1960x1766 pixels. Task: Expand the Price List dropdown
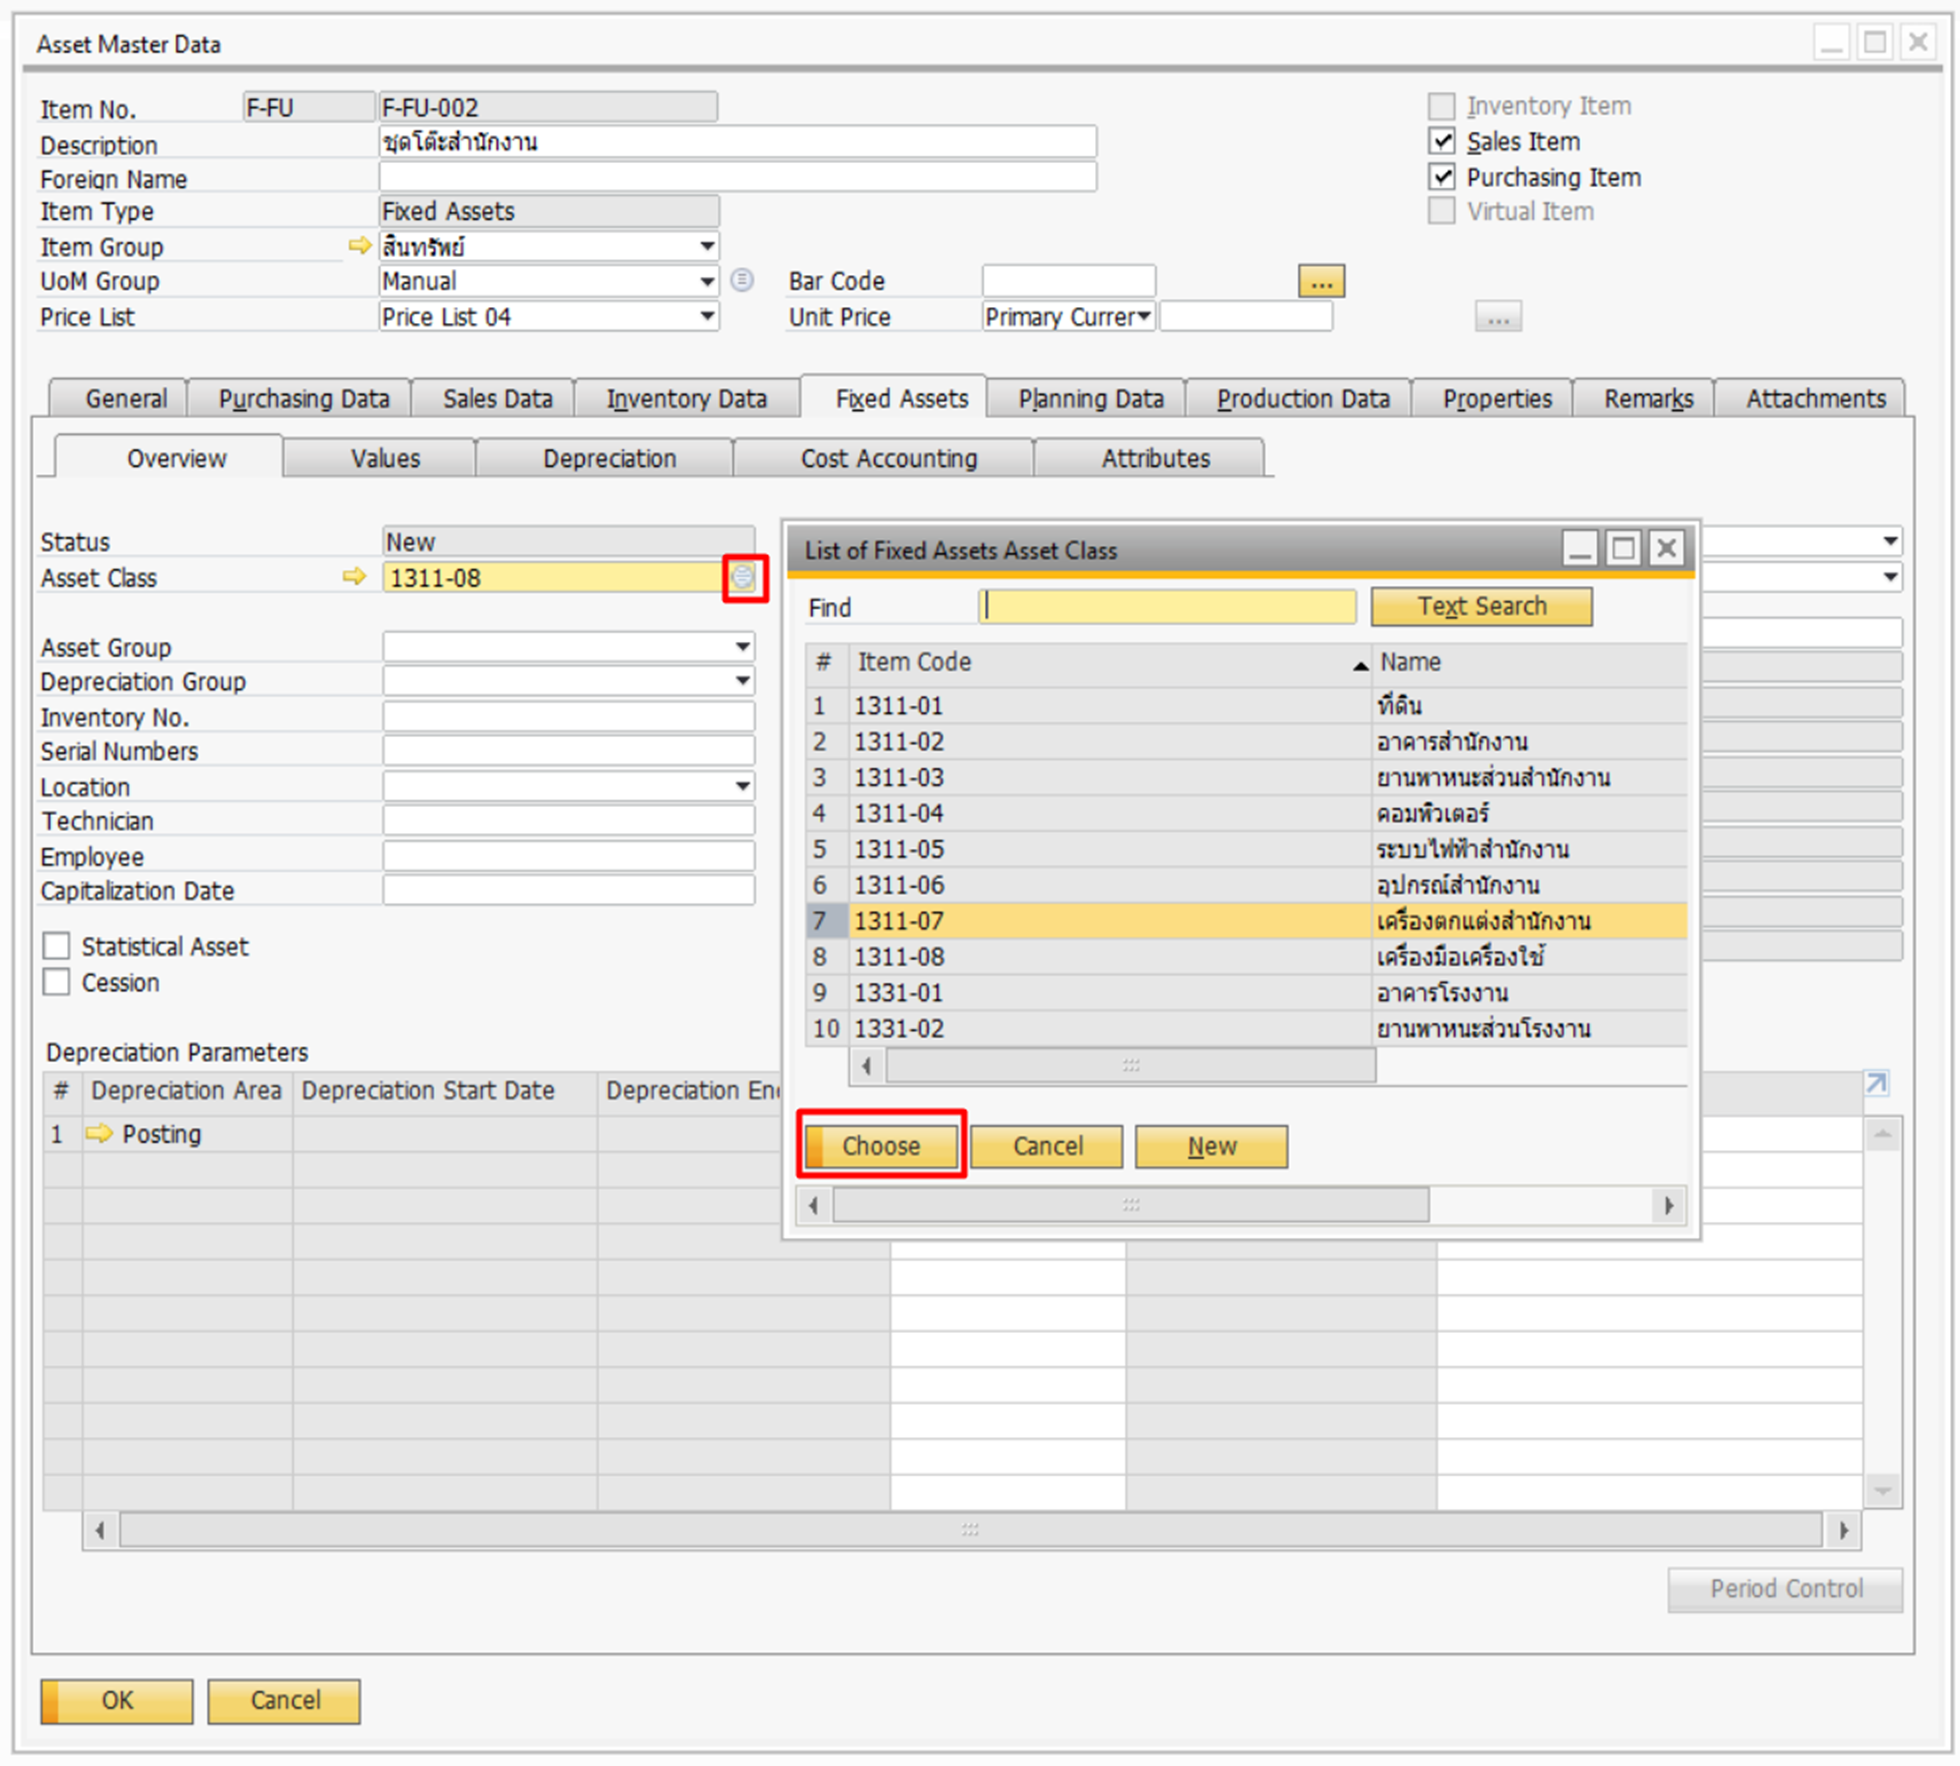(x=706, y=317)
